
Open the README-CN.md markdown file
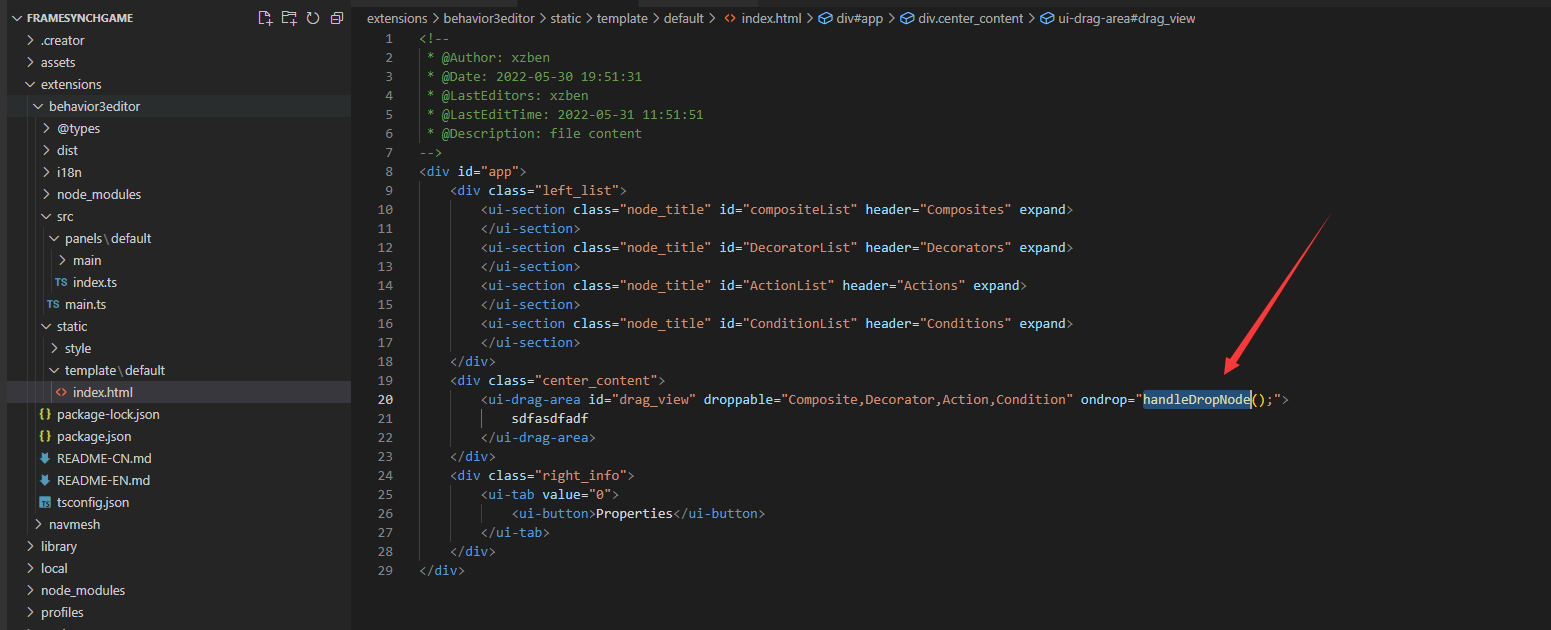(x=103, y=458)
